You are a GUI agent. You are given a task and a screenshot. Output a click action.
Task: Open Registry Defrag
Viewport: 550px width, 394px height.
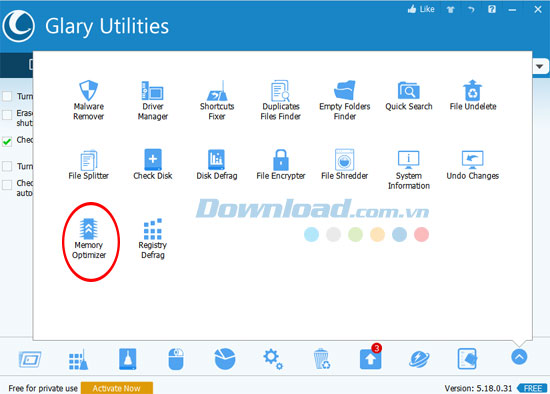[153, 239]
